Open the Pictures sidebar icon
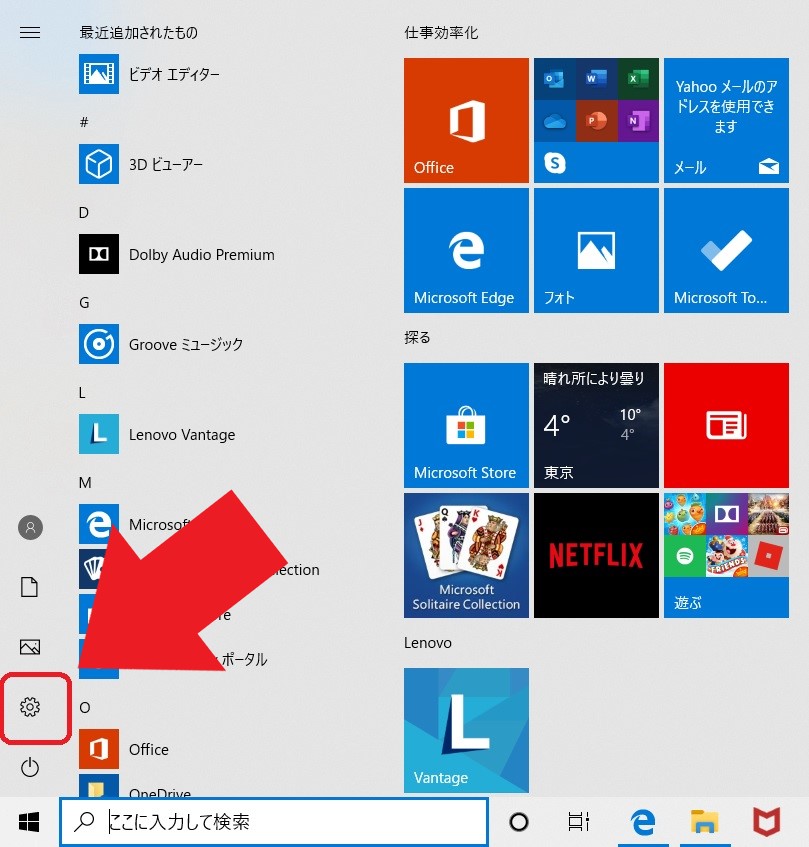Viewport: 809px width, 847px height. coord(30,647)
